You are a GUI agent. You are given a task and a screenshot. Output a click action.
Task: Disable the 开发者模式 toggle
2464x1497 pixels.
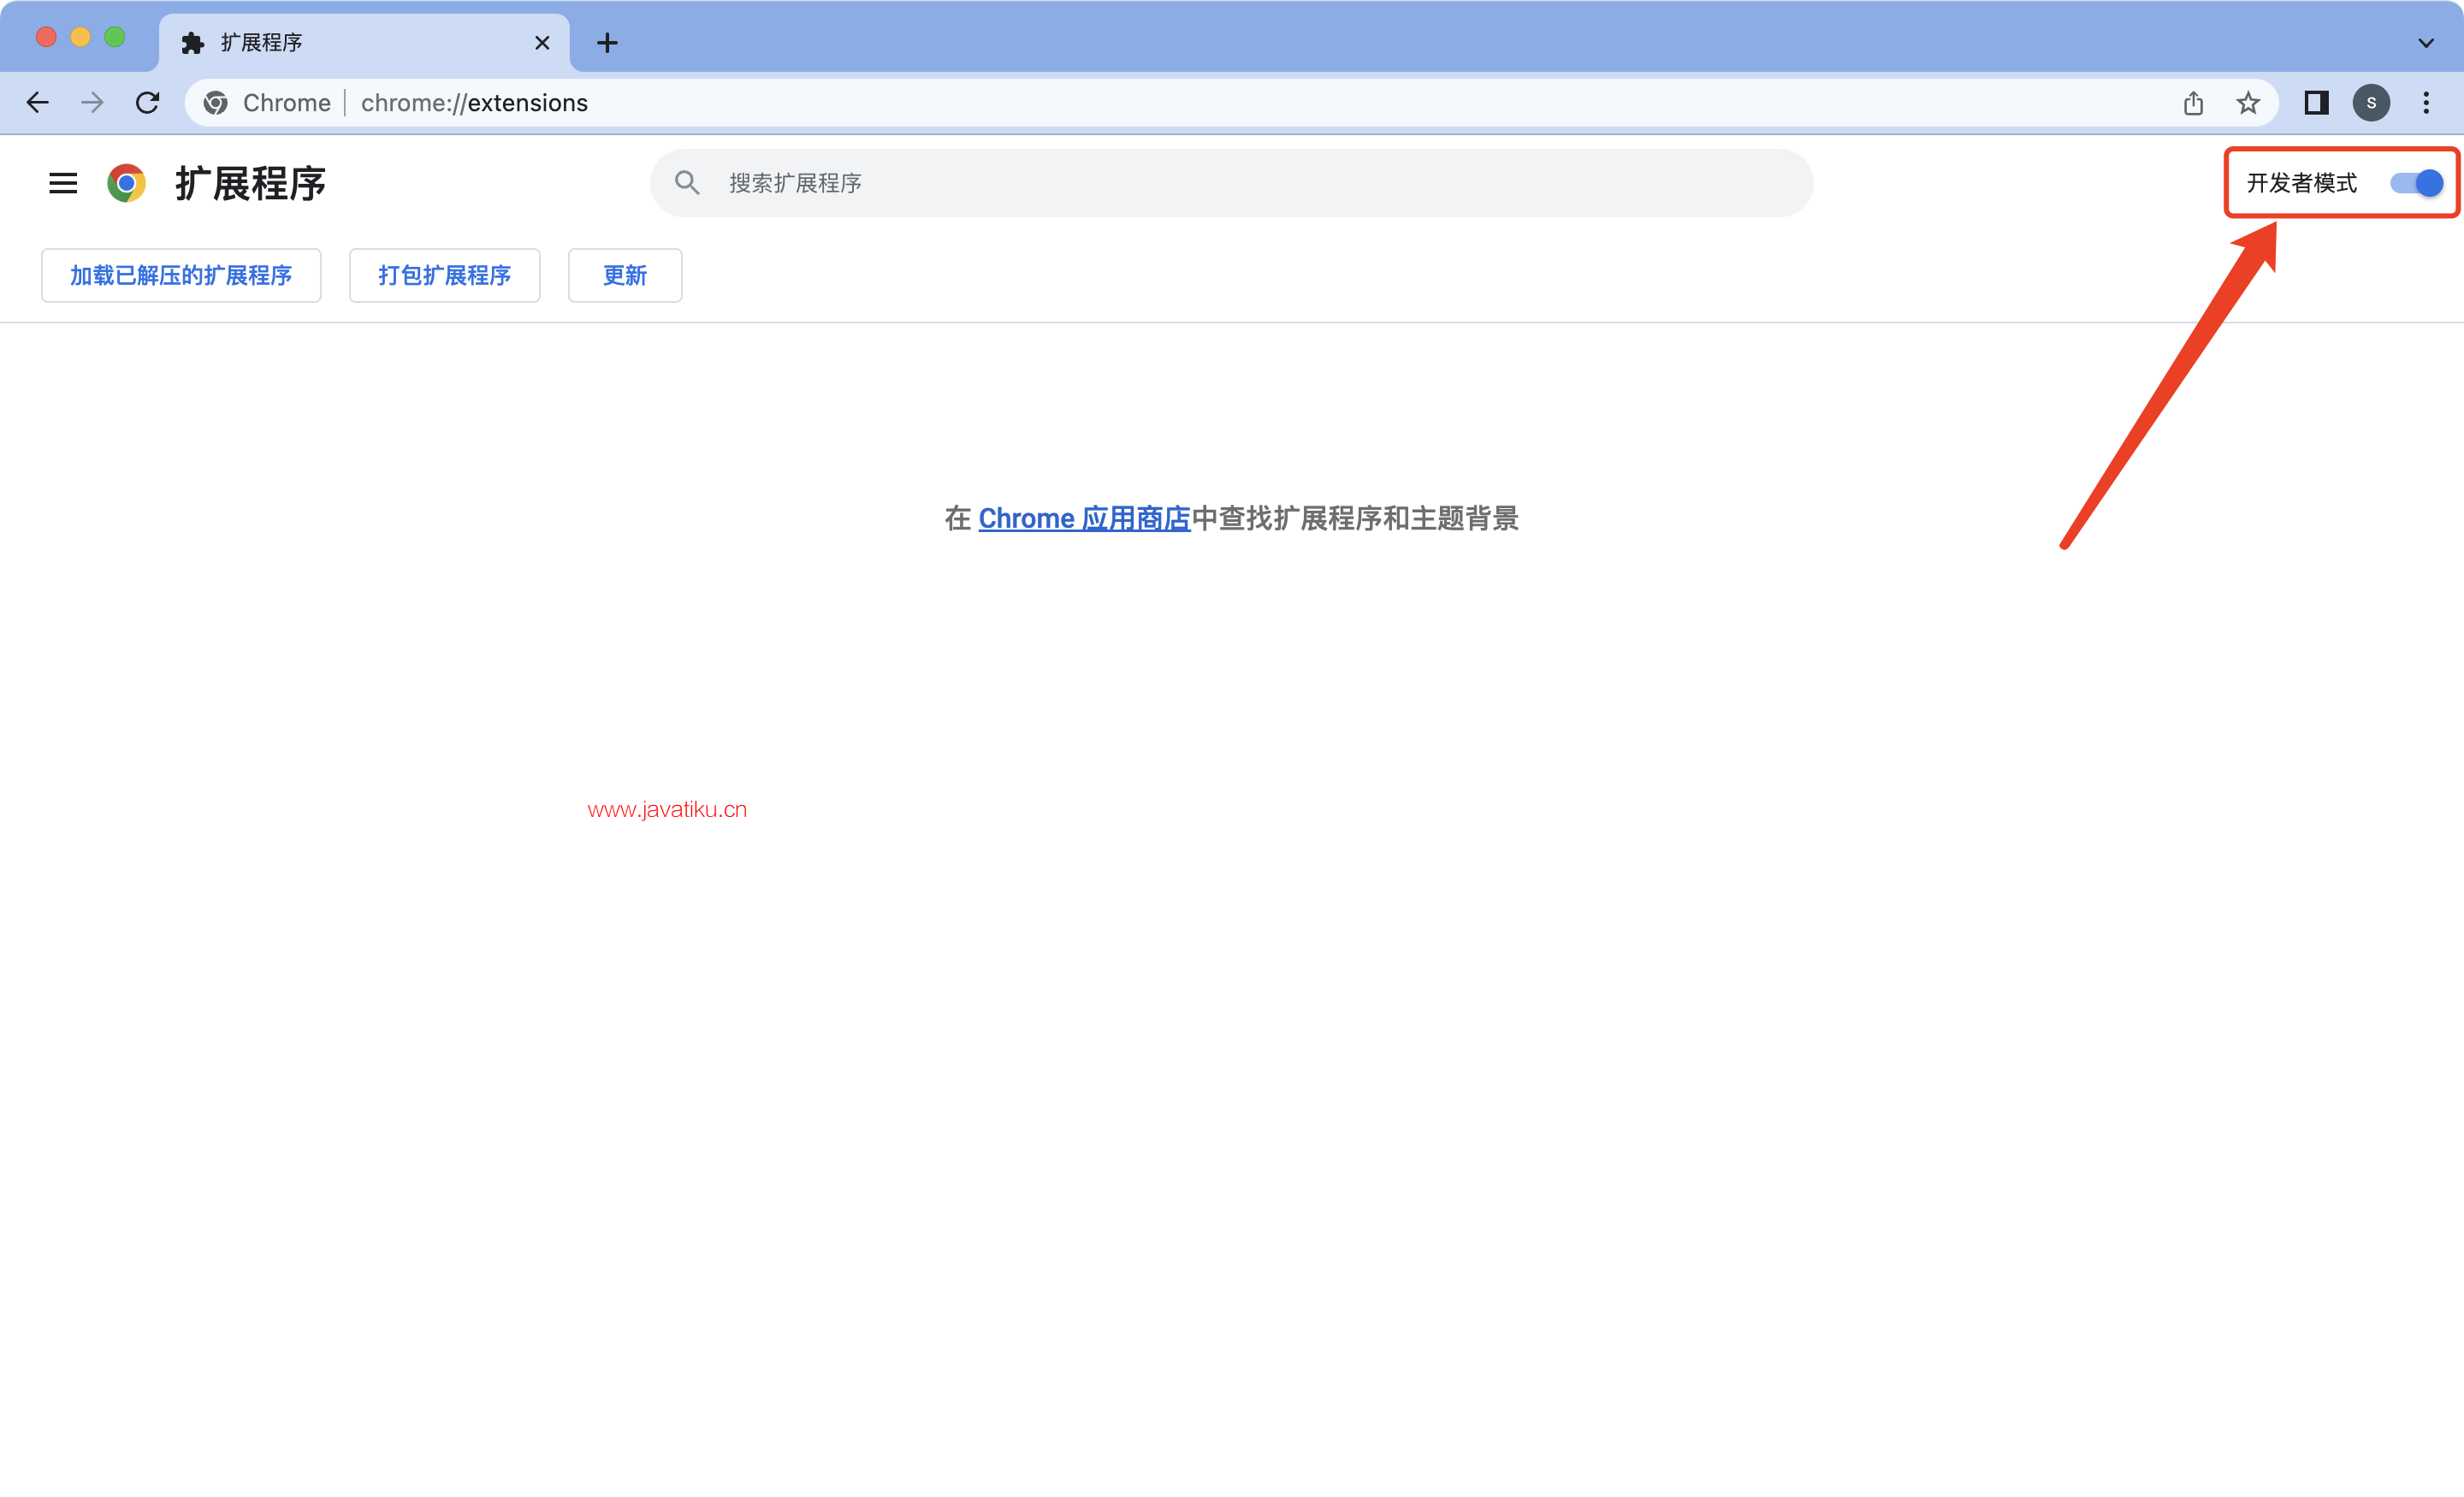2416,183
